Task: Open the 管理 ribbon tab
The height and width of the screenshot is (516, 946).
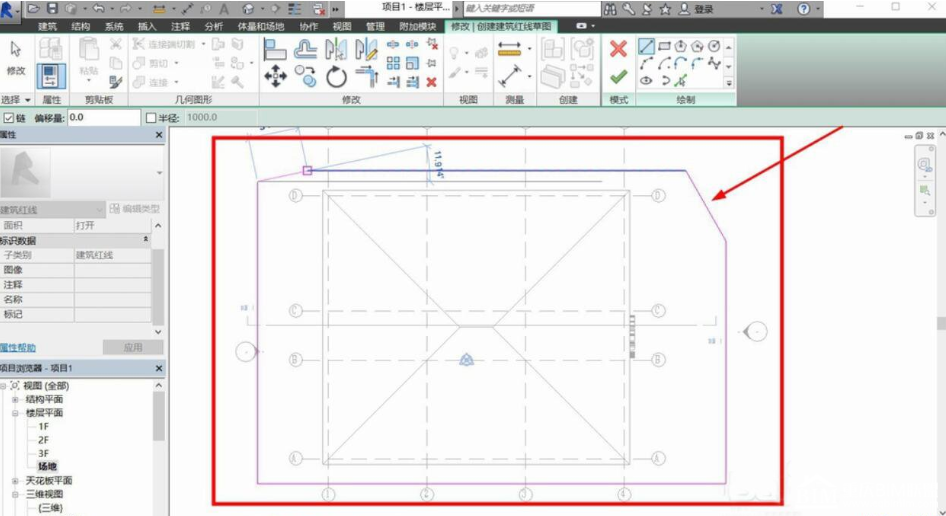Action: [x=375, y=27]
